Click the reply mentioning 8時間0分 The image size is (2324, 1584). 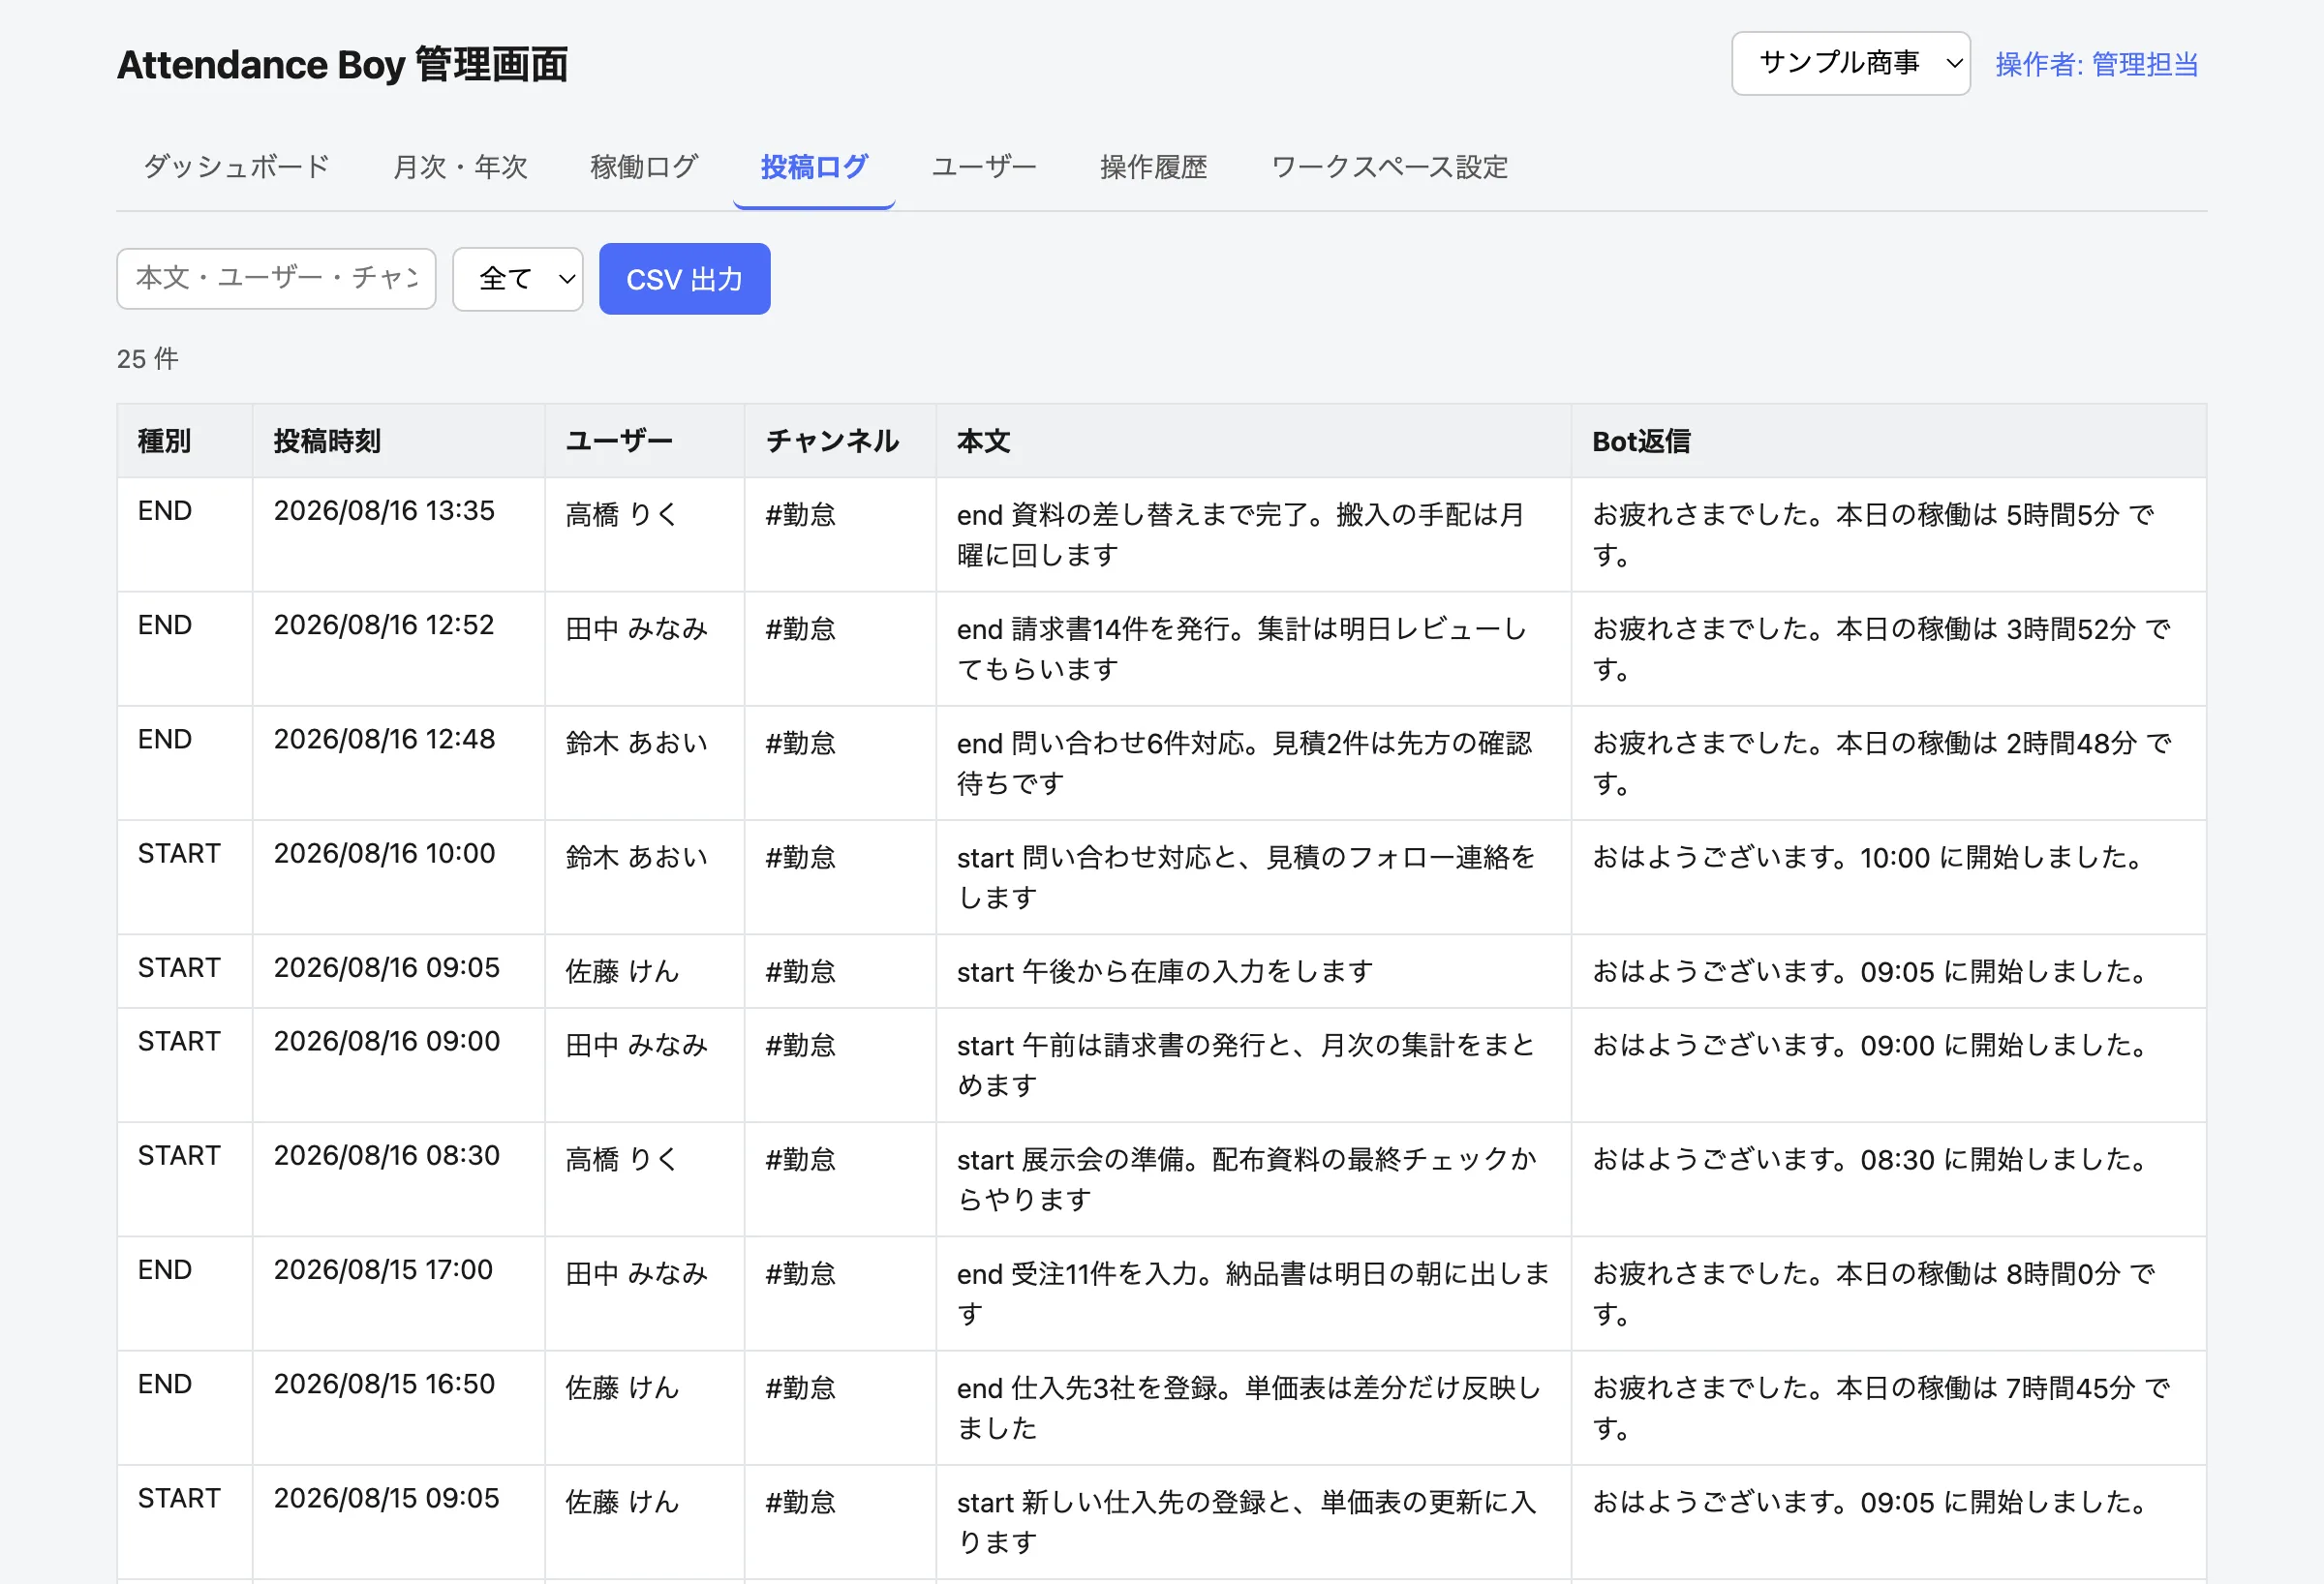(1873, 1293)
